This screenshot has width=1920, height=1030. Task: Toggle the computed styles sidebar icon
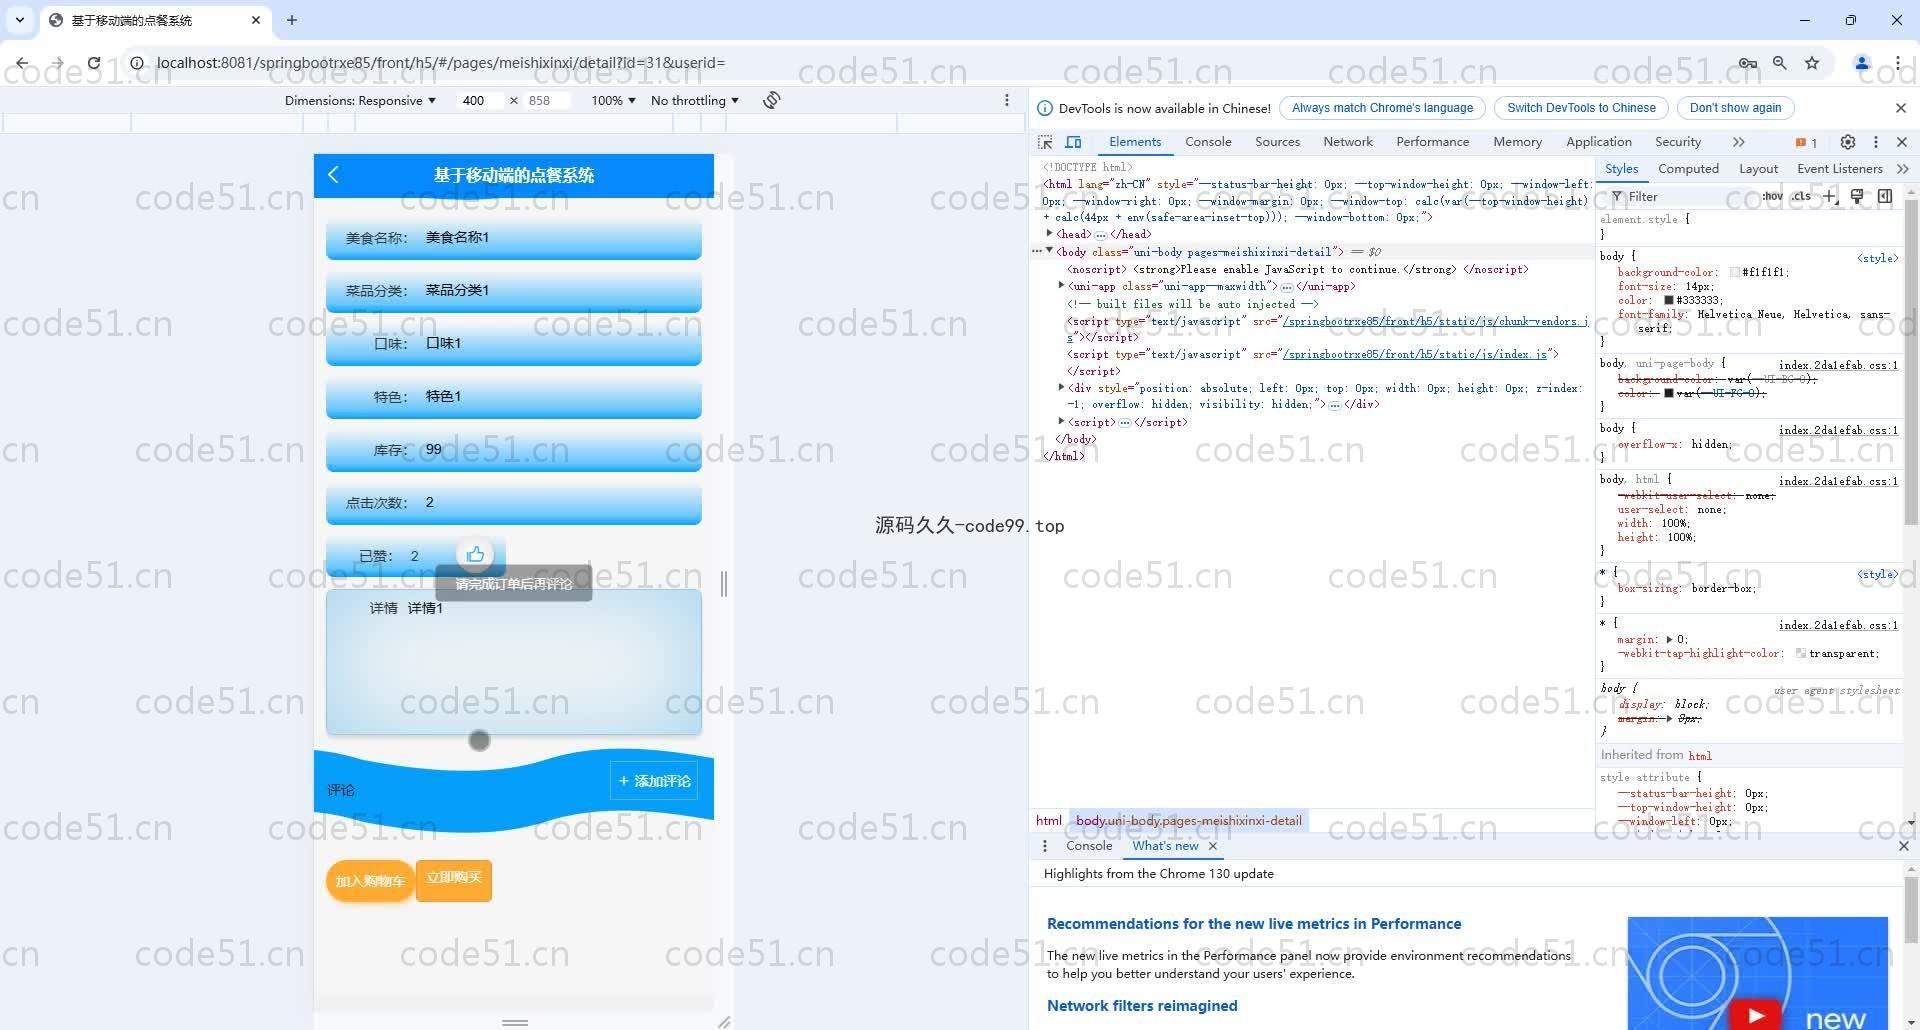pos(1885,196)
